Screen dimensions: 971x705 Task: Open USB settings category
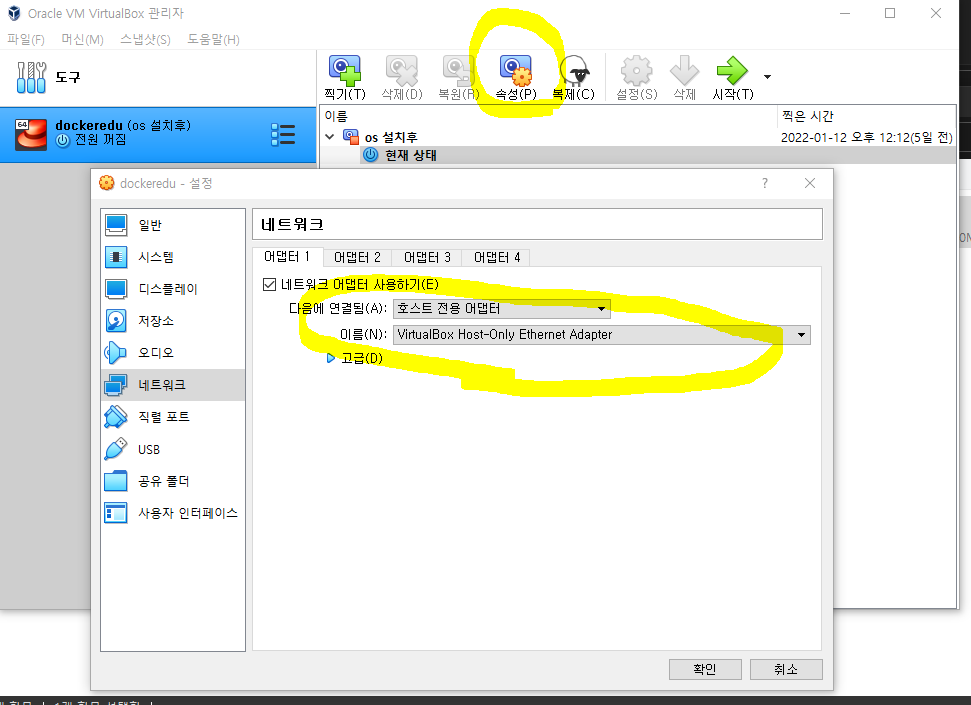click(173, 449)
